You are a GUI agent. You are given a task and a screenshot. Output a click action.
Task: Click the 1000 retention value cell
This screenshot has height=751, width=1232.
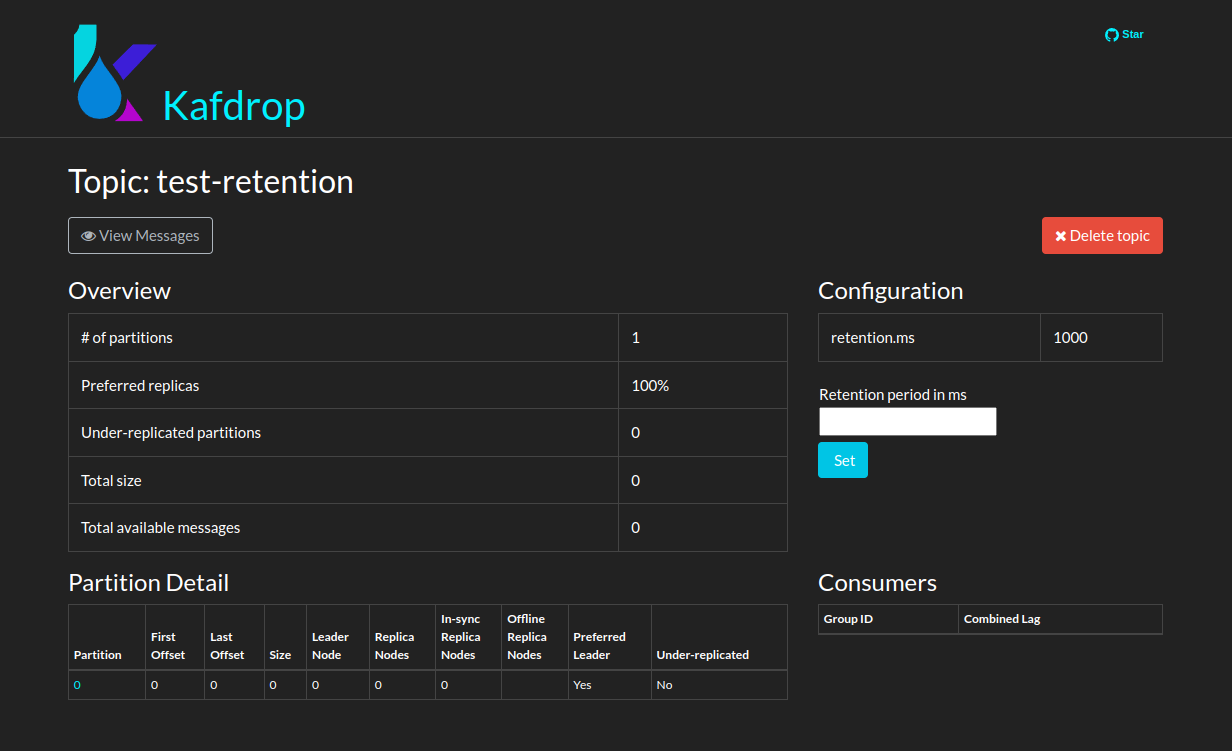[x=1070, y=337]
